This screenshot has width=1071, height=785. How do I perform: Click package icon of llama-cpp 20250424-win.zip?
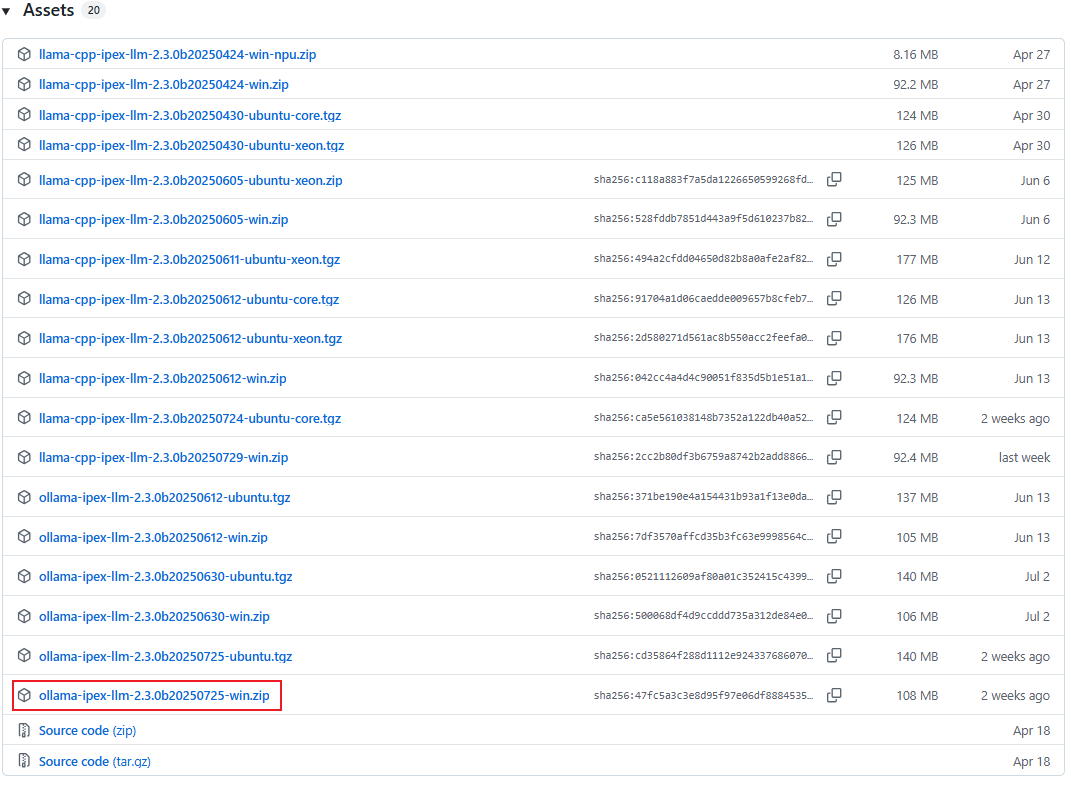point(24,84)
